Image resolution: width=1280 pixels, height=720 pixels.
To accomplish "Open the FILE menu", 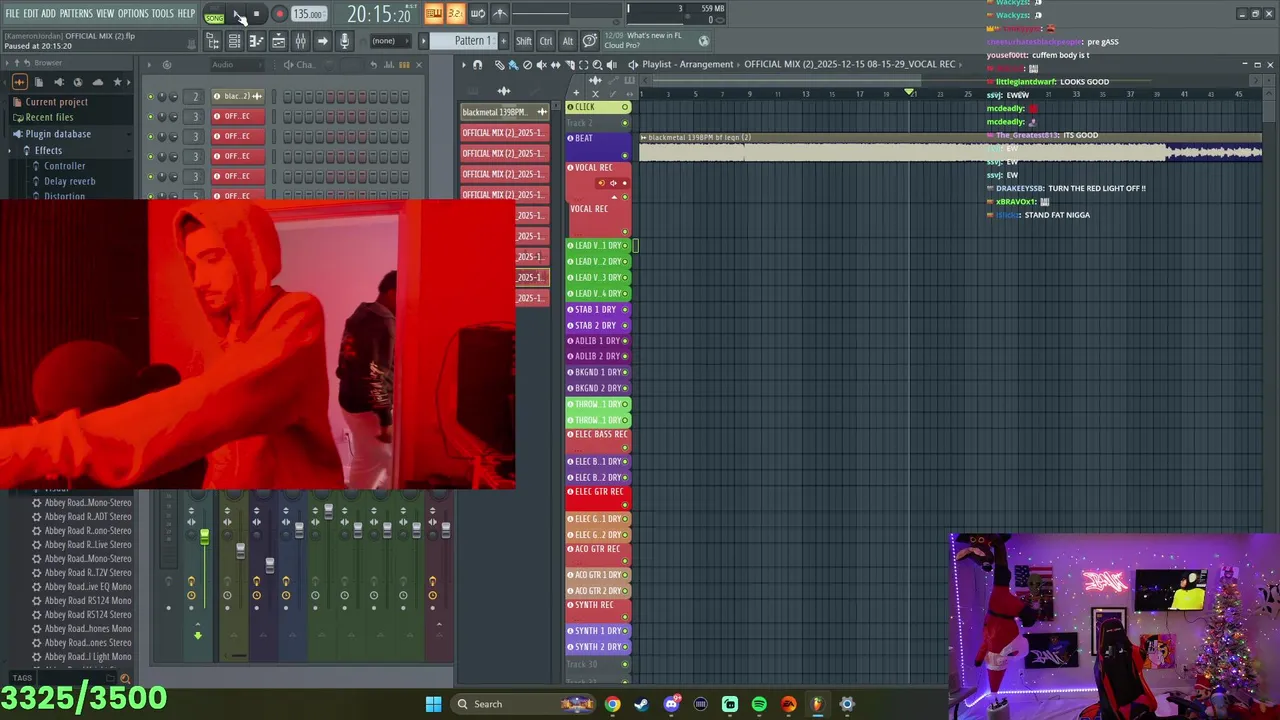I will (x=12, y=13).
